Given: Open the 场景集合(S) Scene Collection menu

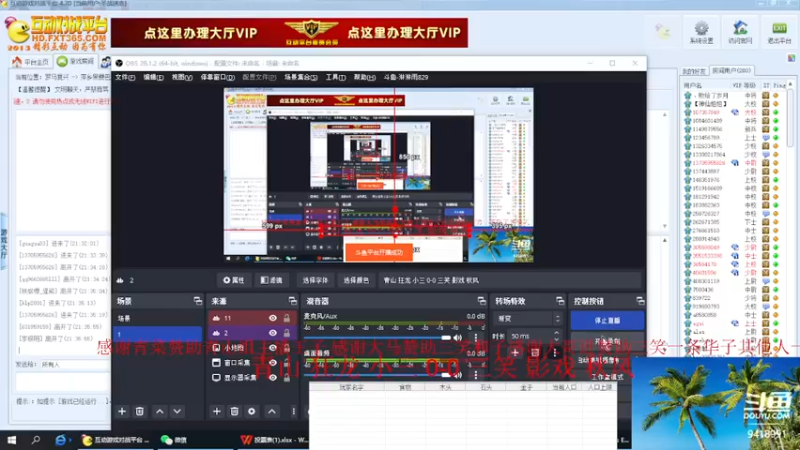Looking at the screenshot, I should coord(301,78).
